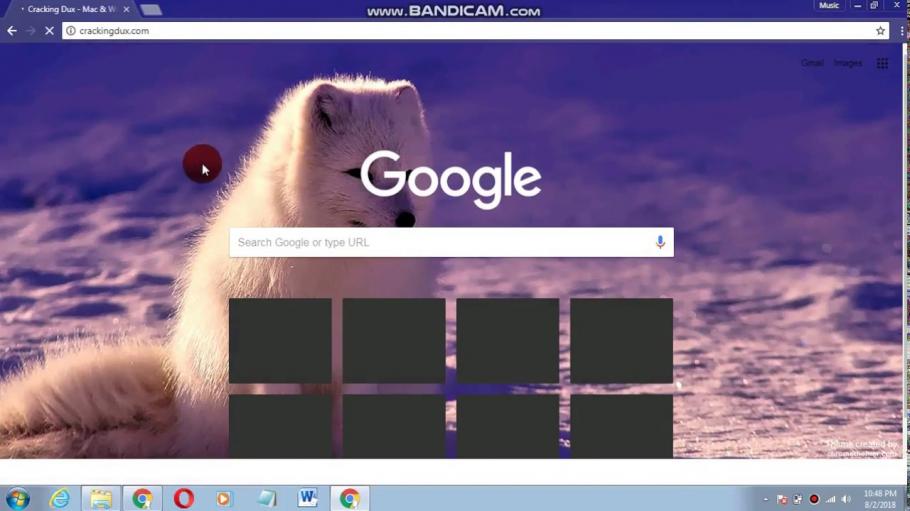This screenshot has width=910, height=511.
Task: Open the third thumbnail in the bottom row
Action: (x=508, y=426)
